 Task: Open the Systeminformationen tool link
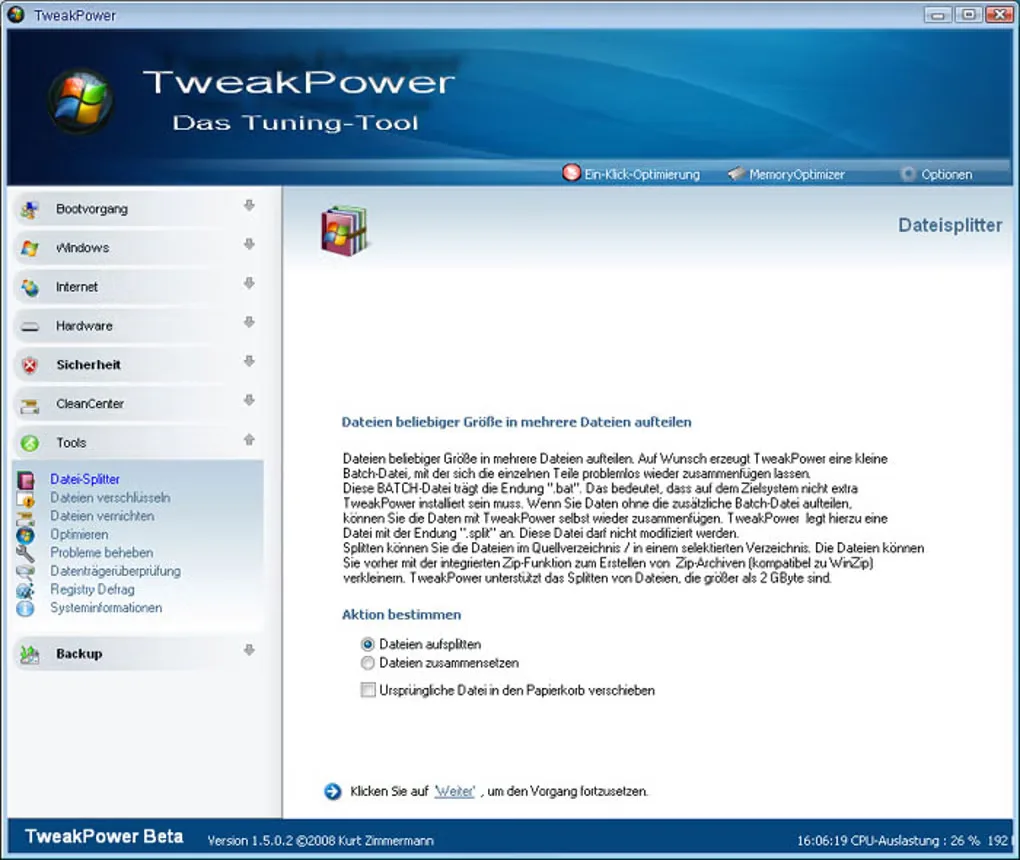(x=106, y=608)
